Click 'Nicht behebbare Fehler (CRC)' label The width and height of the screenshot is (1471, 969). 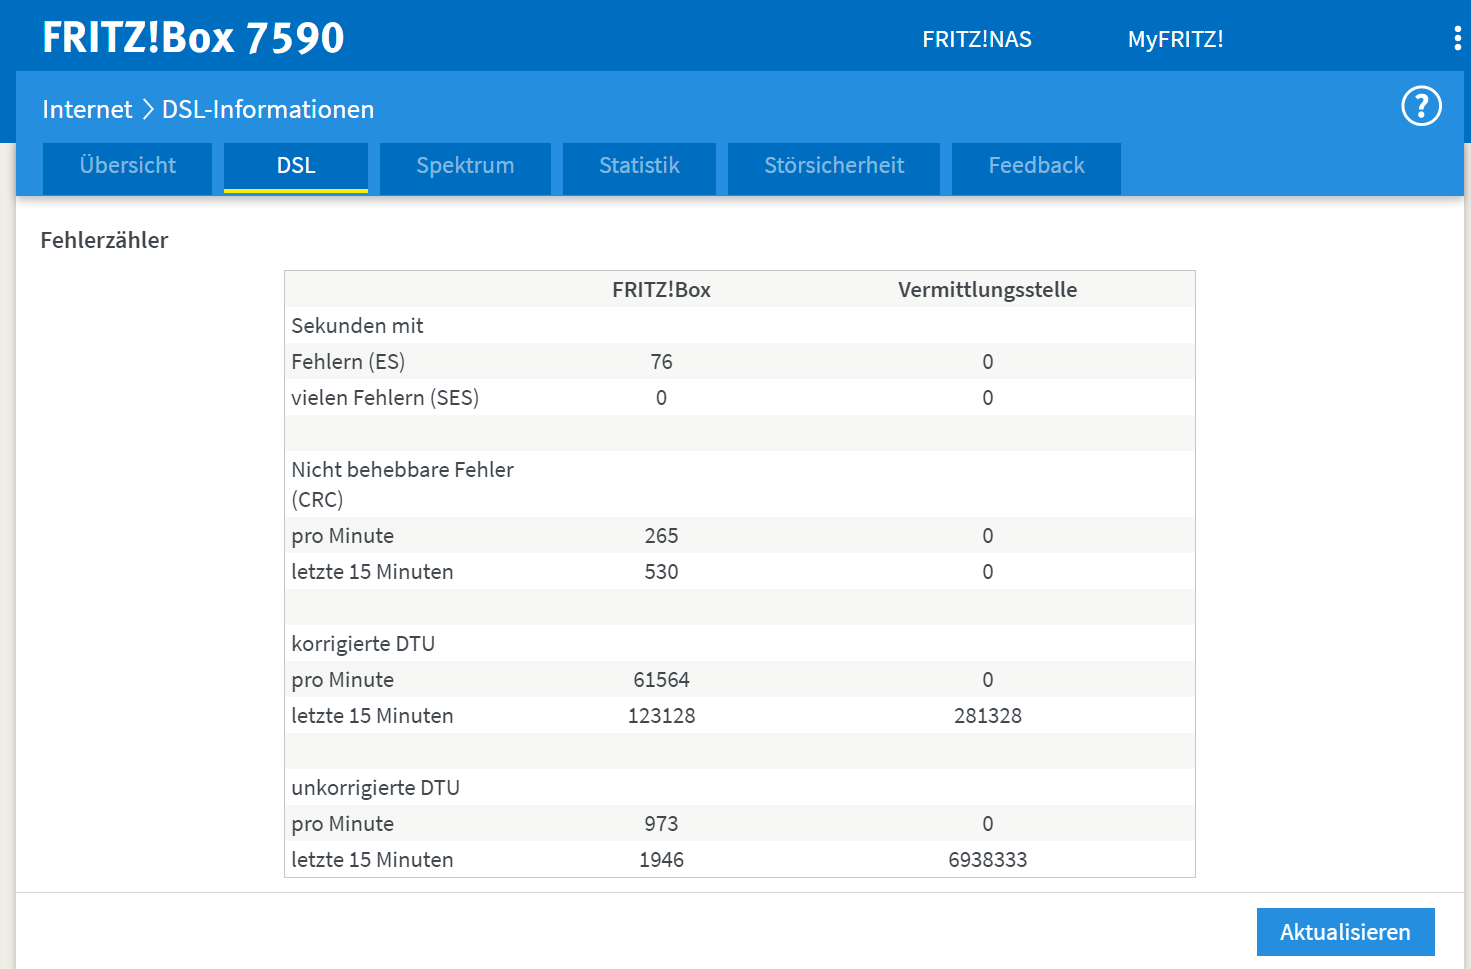[x=402, y=484]
